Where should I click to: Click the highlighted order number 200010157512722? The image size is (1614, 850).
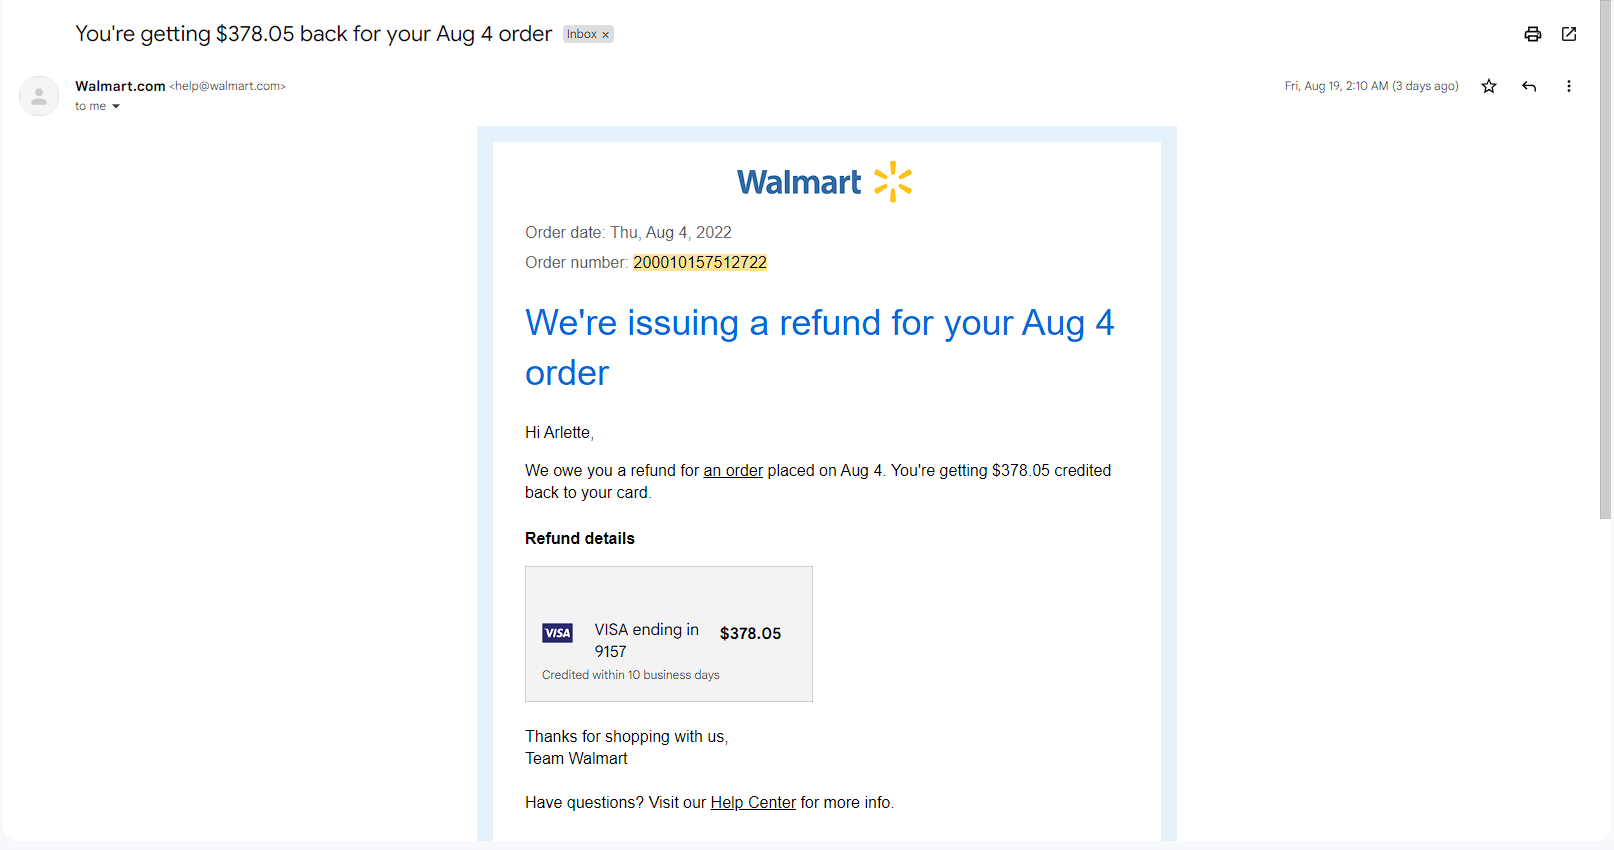[x=700, y=262]
